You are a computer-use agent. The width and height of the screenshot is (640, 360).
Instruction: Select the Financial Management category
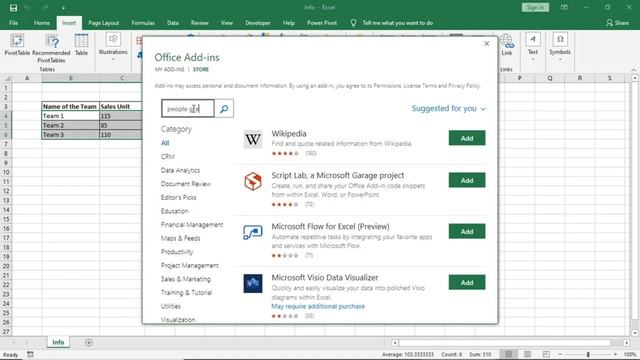(x=192, y=224)
